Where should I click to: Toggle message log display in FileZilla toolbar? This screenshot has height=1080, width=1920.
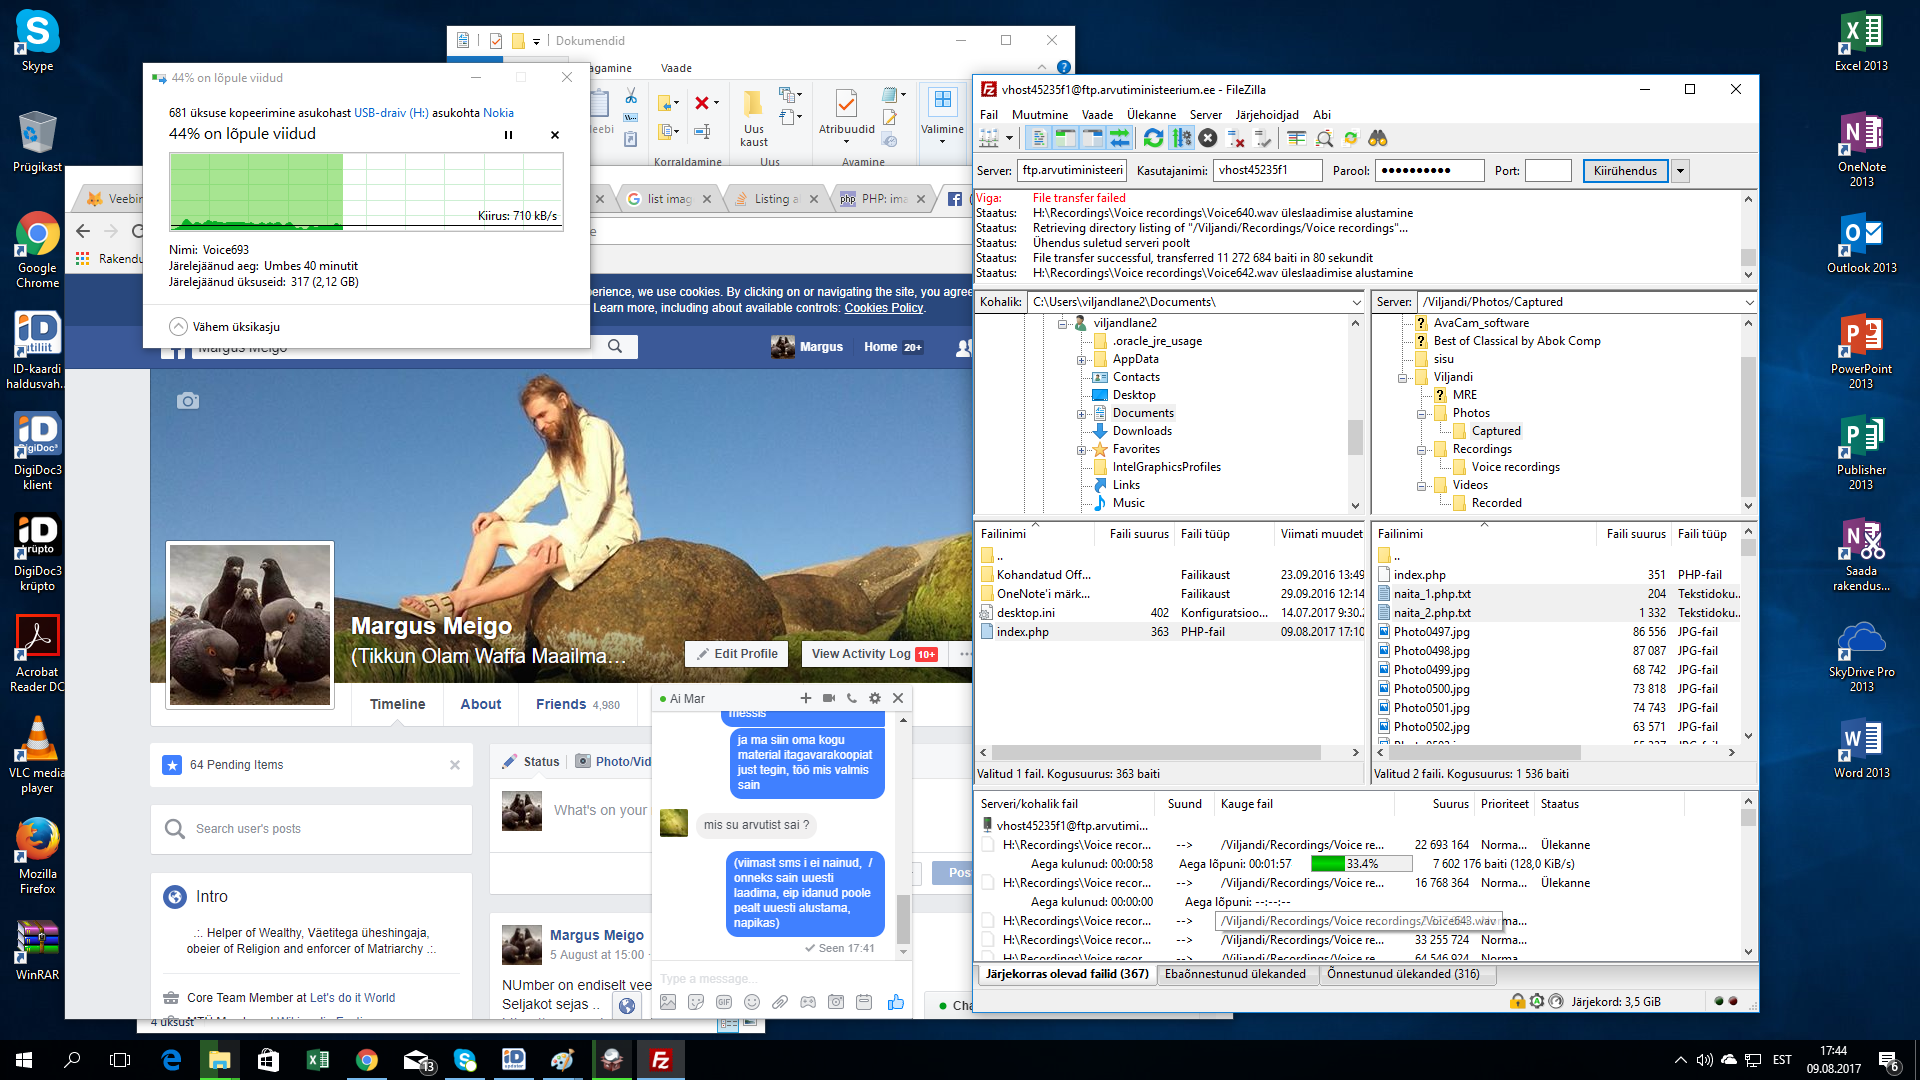point(1039,138)
